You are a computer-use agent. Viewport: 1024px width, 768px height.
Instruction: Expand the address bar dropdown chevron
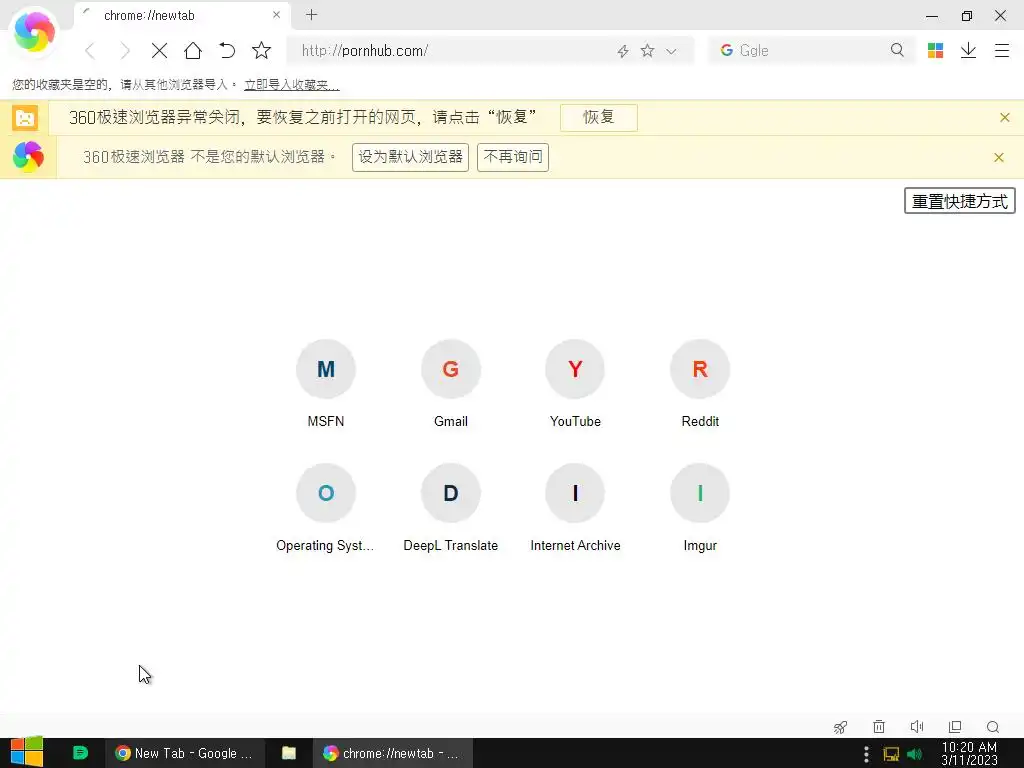point(671,51)
